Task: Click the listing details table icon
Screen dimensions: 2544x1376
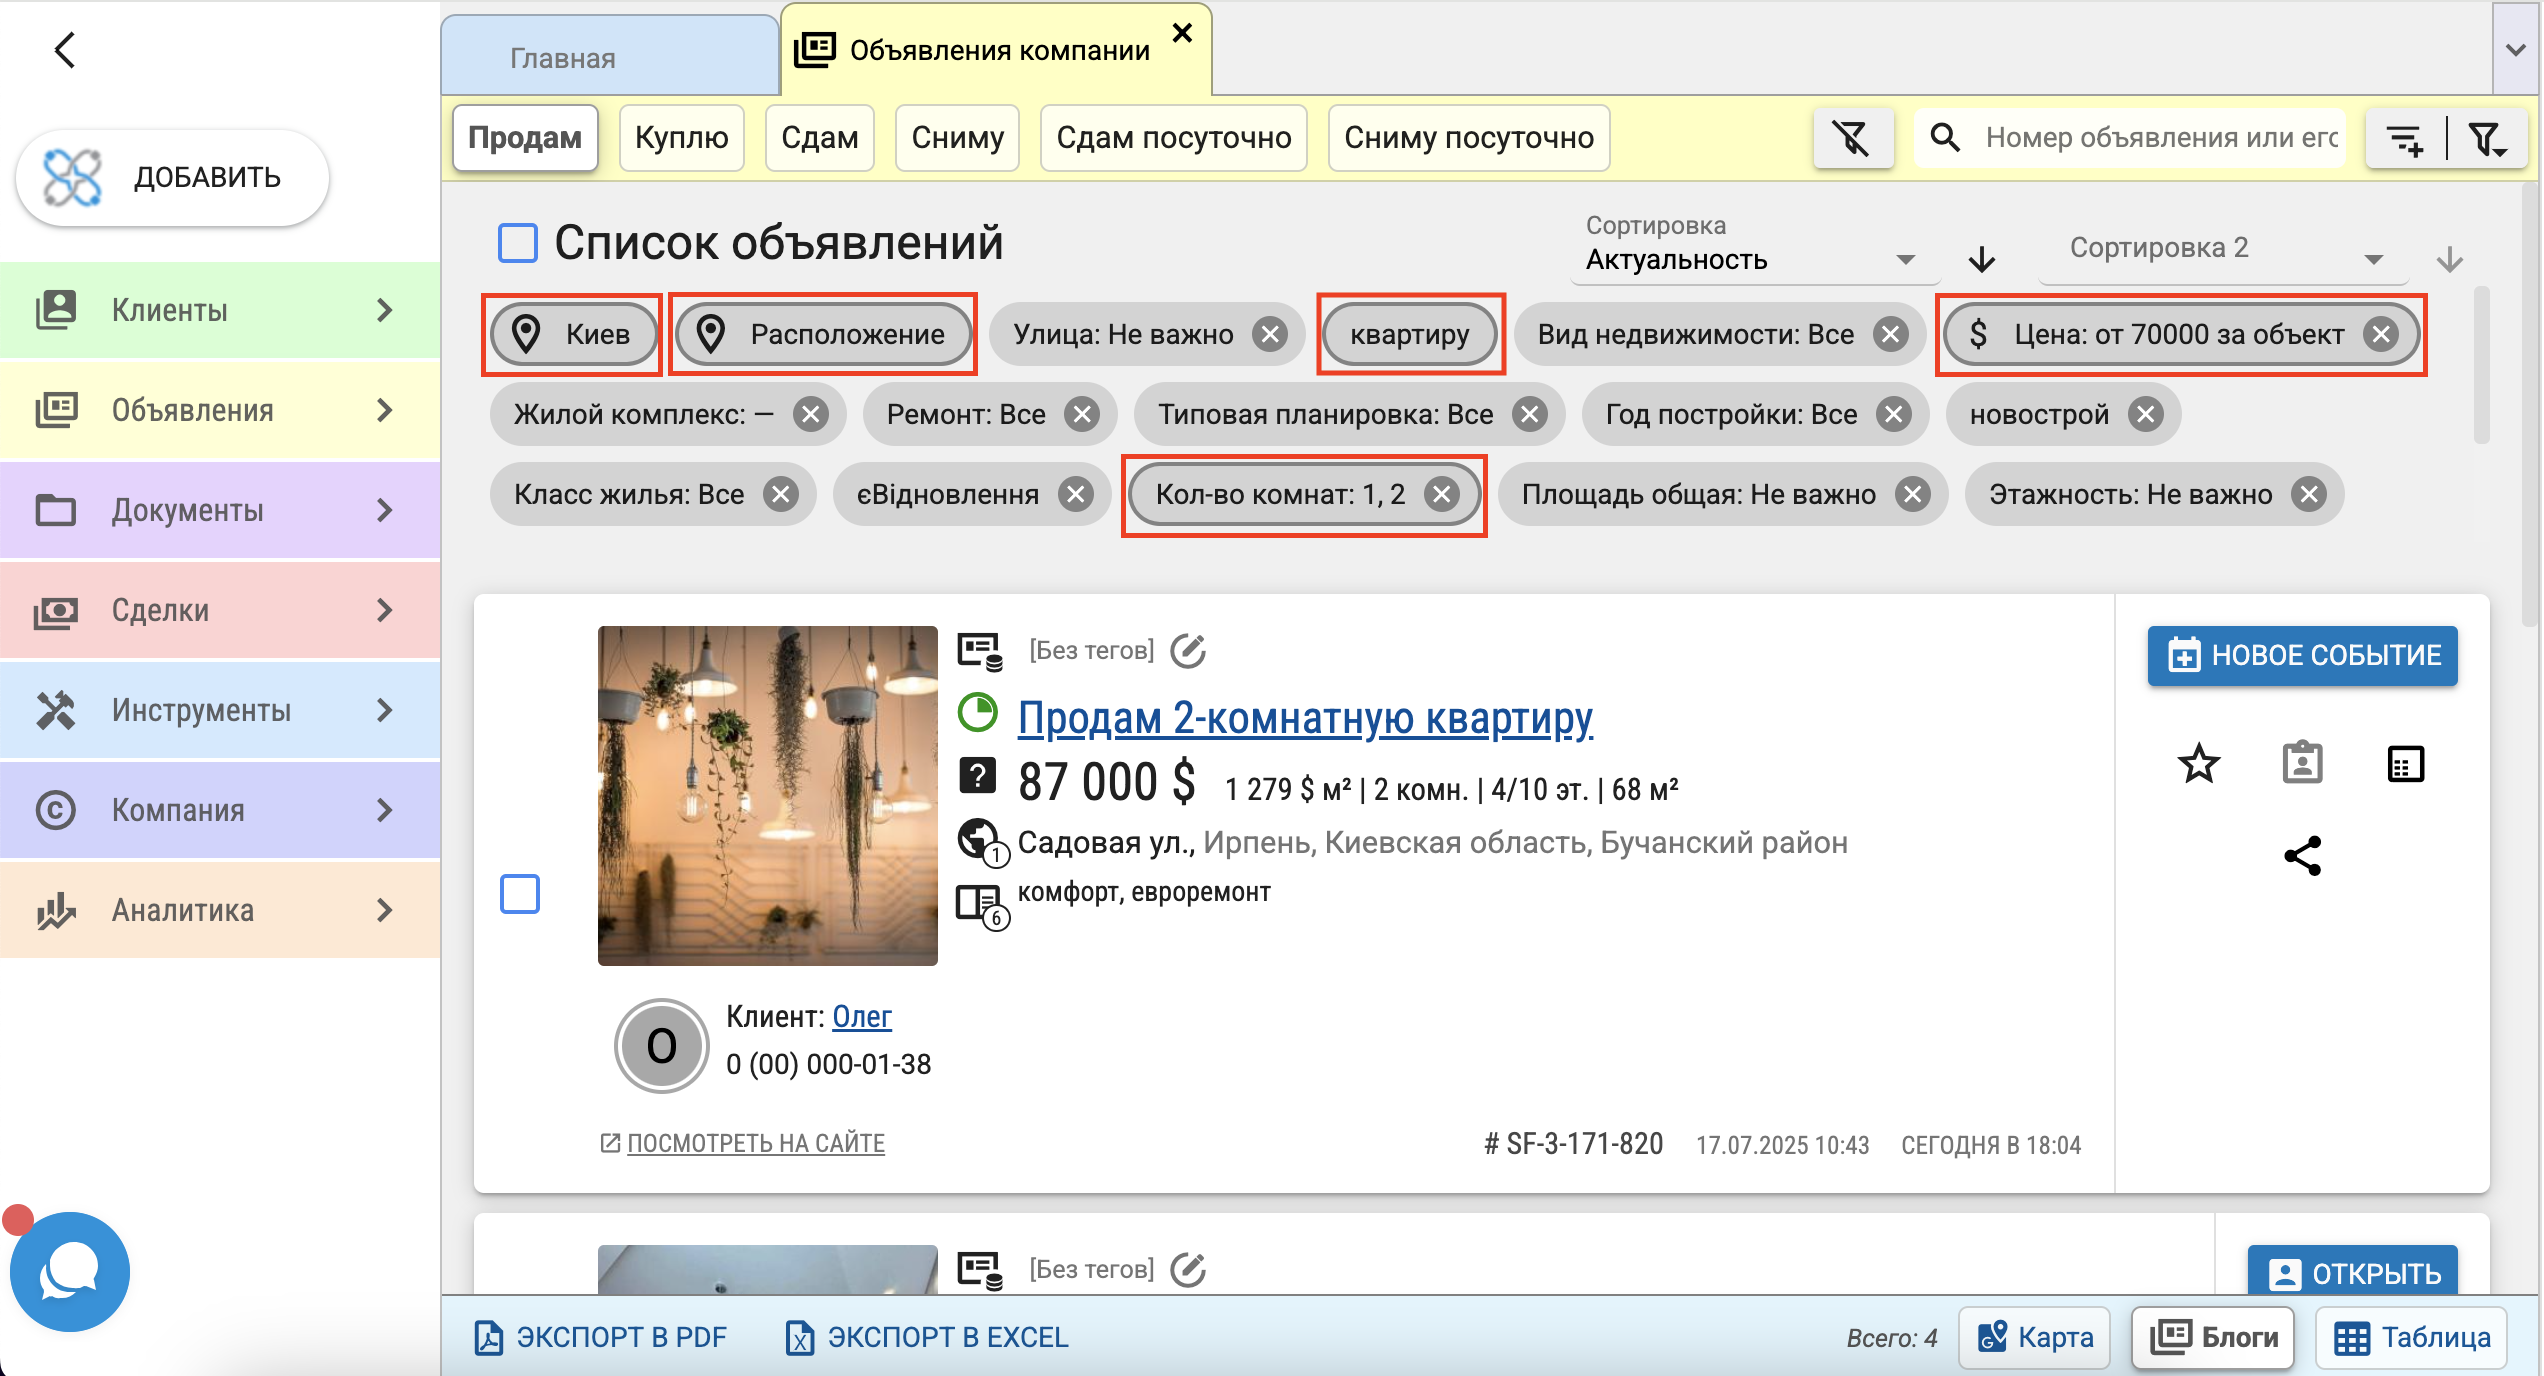Action: pos(2405,764)
